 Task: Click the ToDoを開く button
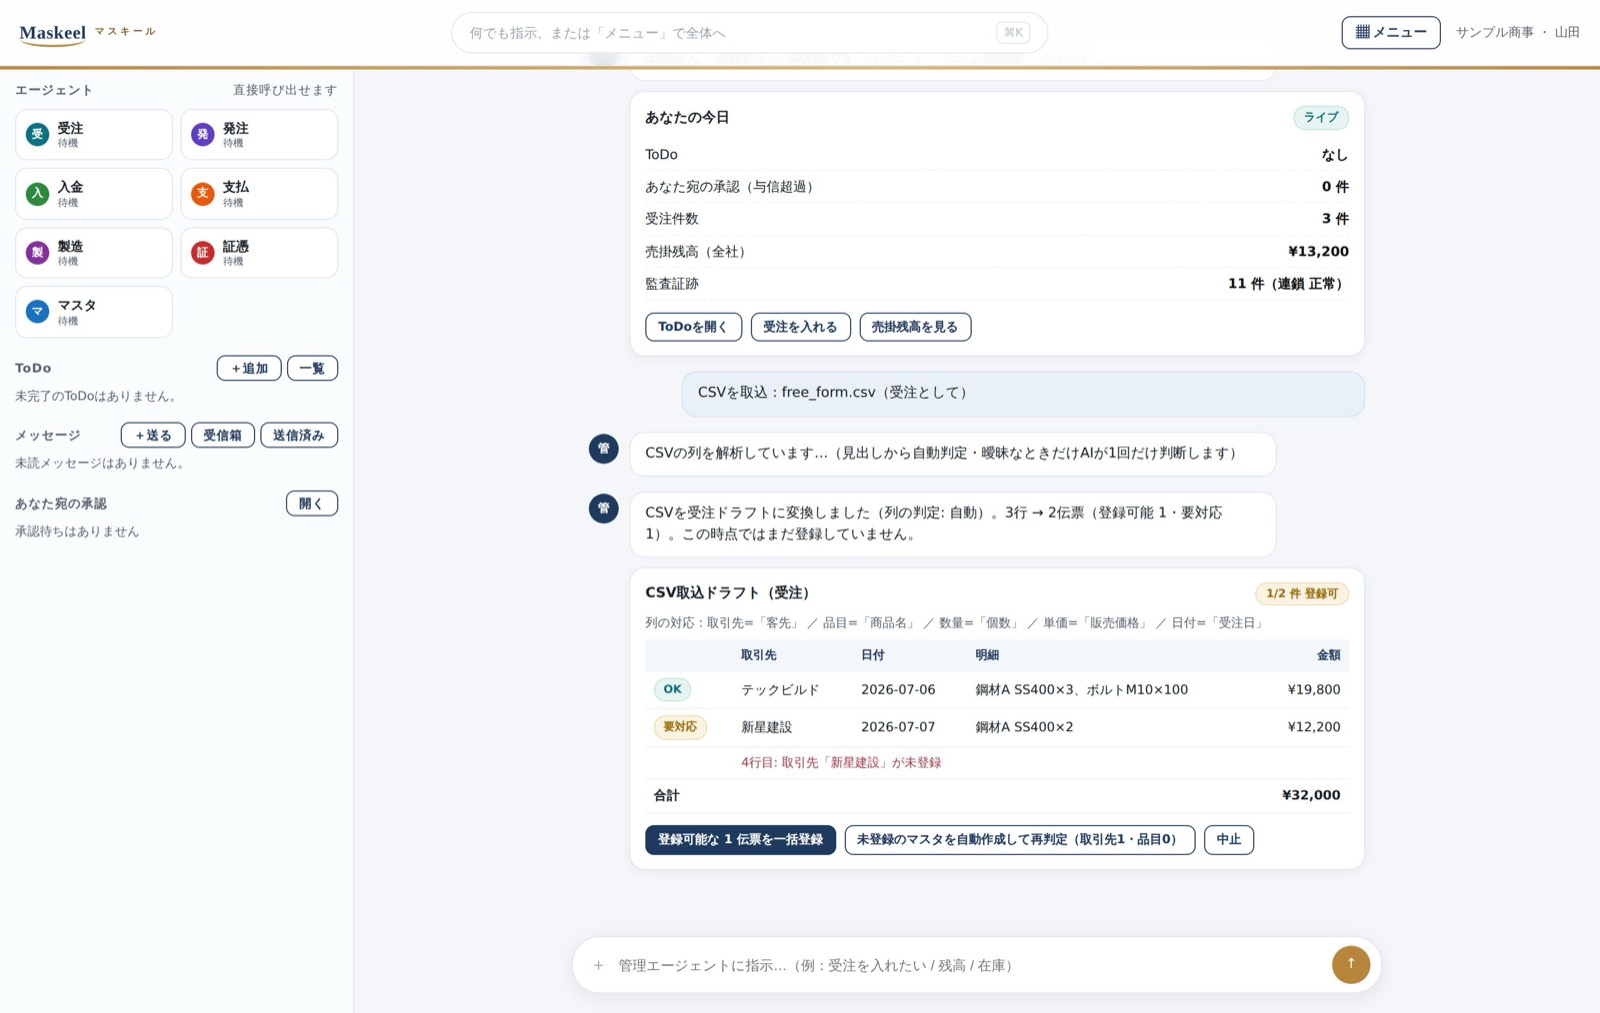pyautogui.click(x=693, y=327)
